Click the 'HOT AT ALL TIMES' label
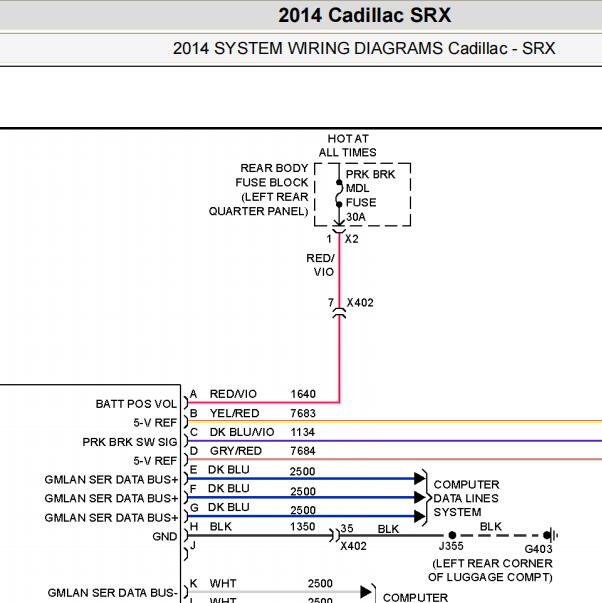The height and width of the screenshot is (603, 602). 348,145
